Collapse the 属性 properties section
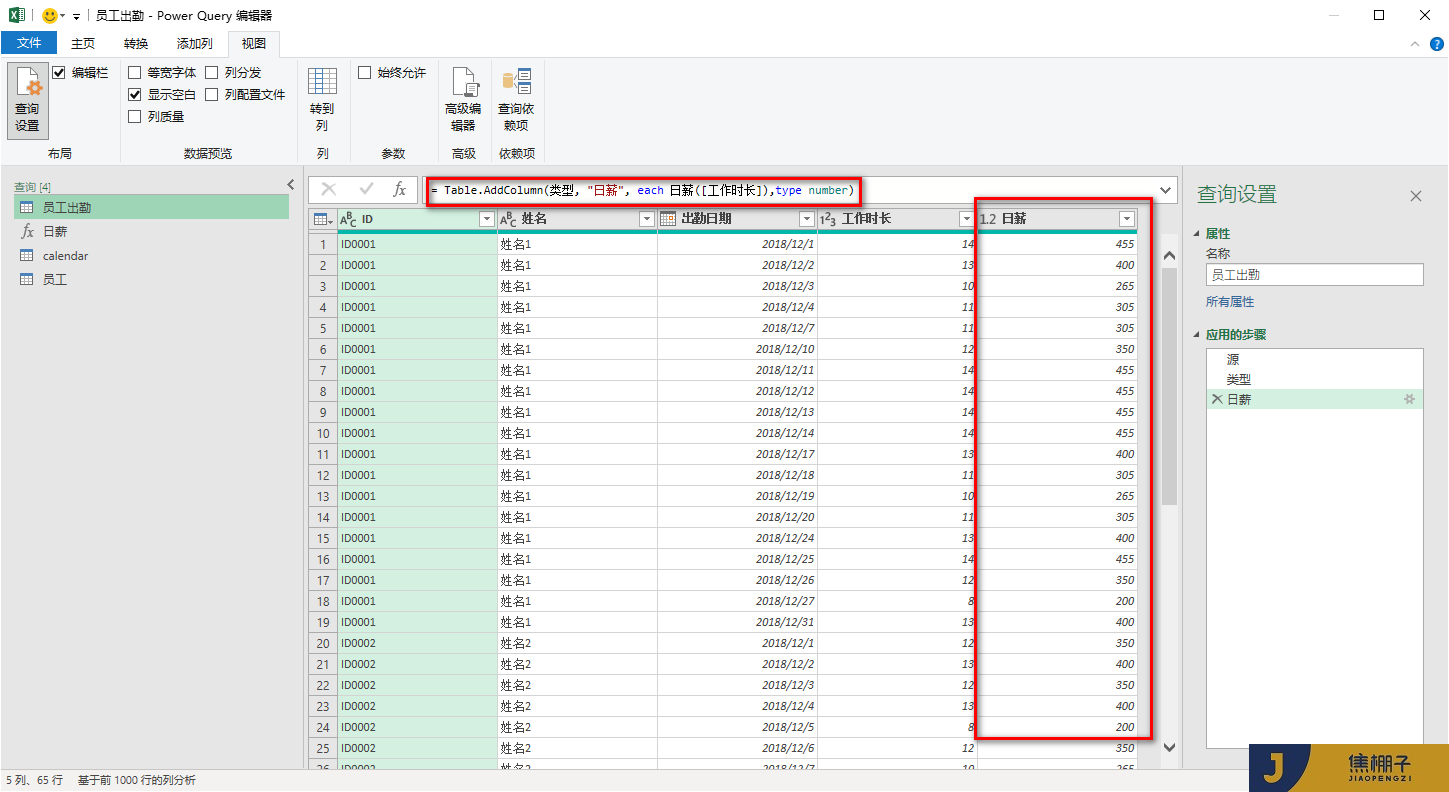The width and height of the screenshot is (1449, 792). click(1198, 234)
